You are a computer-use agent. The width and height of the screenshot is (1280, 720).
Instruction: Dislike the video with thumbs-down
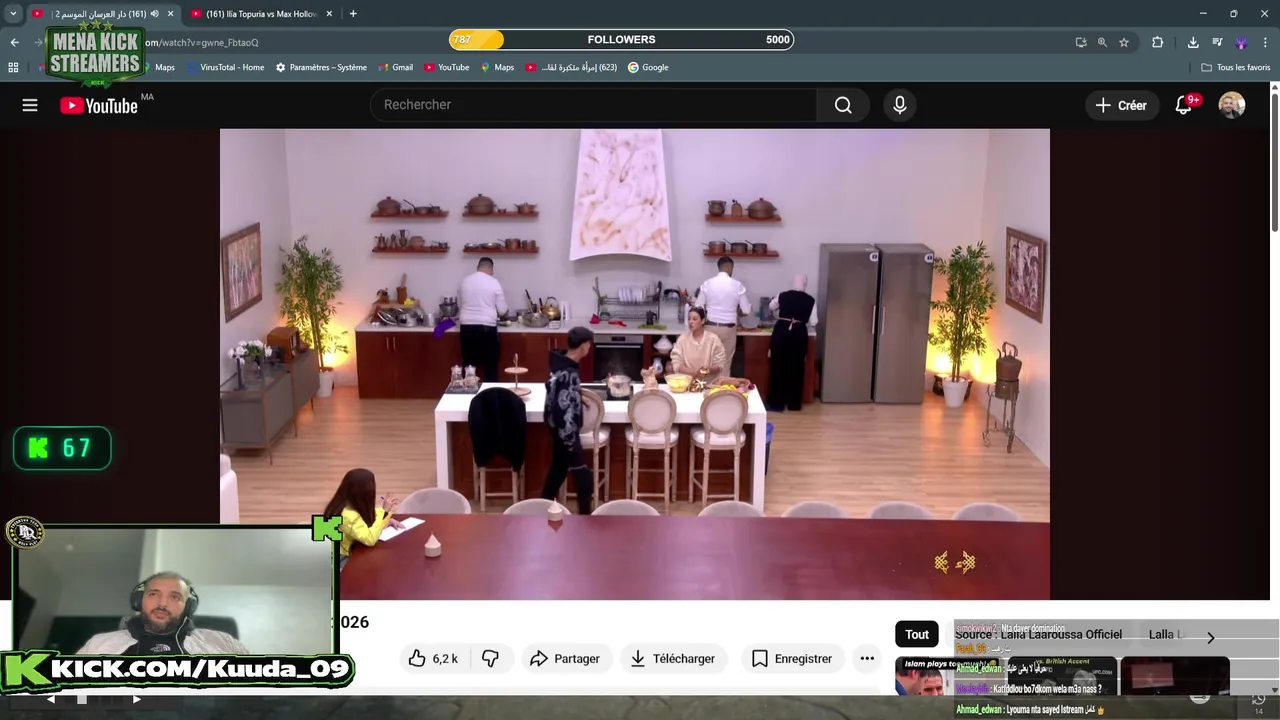point(490,658)
